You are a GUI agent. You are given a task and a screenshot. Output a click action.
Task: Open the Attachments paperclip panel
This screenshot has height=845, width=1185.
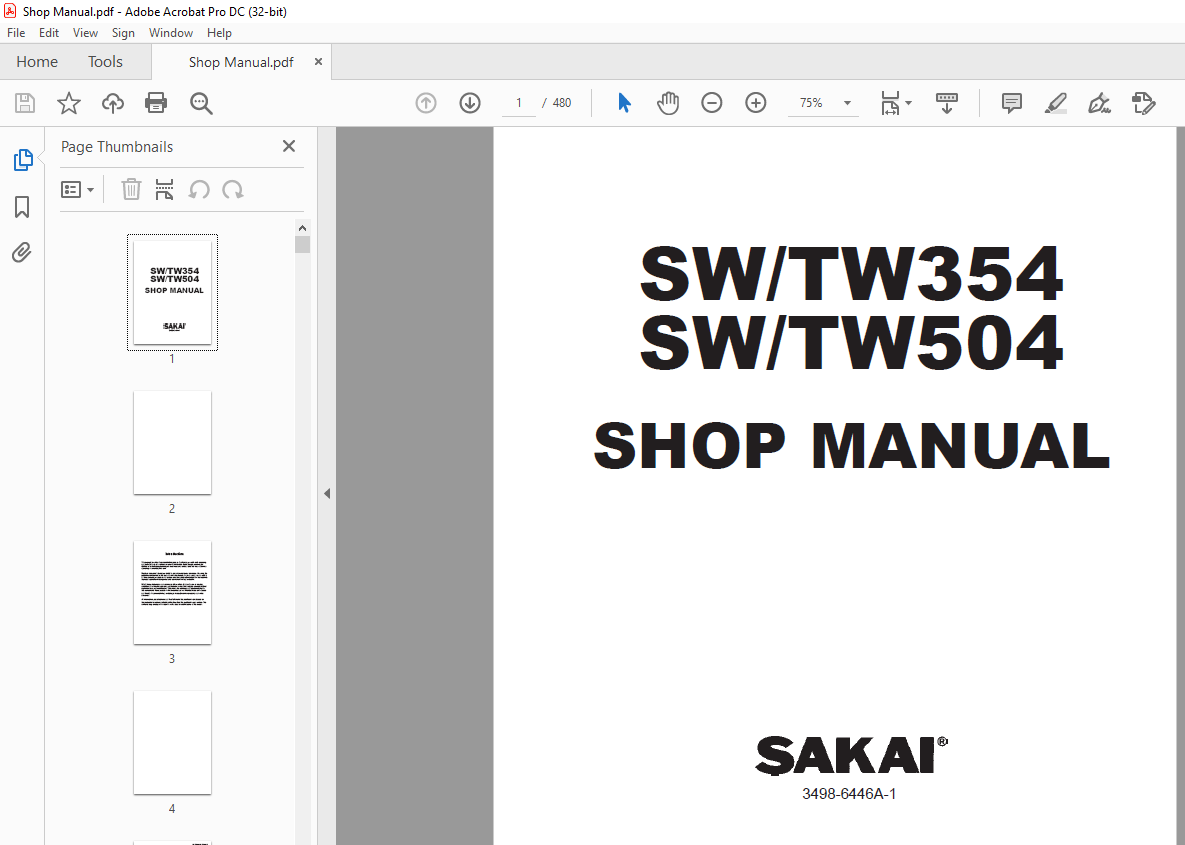(22, 252)
